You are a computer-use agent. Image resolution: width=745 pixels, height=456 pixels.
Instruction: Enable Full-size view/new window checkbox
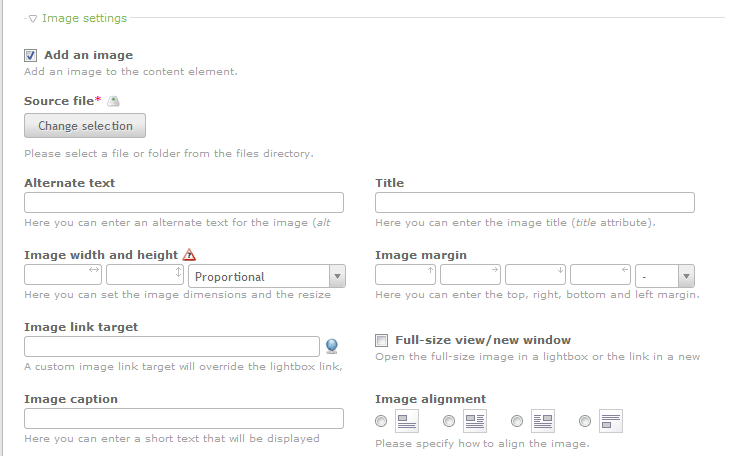[x=382, y=340]
